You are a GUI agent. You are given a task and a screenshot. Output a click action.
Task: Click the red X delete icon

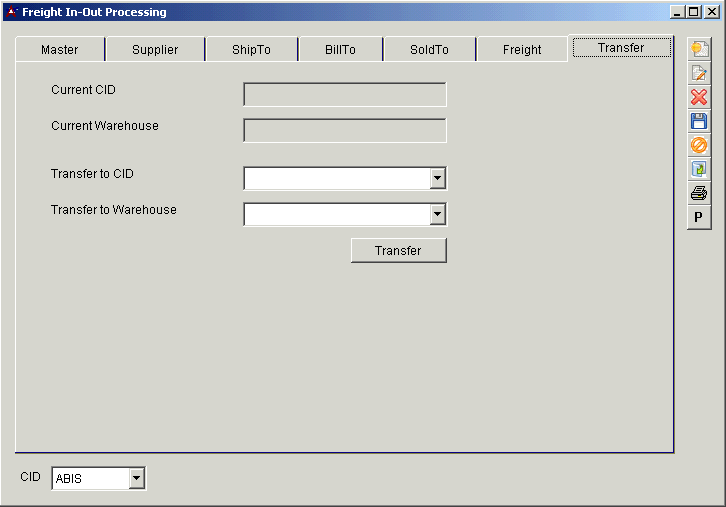click(x=699, y=97)
